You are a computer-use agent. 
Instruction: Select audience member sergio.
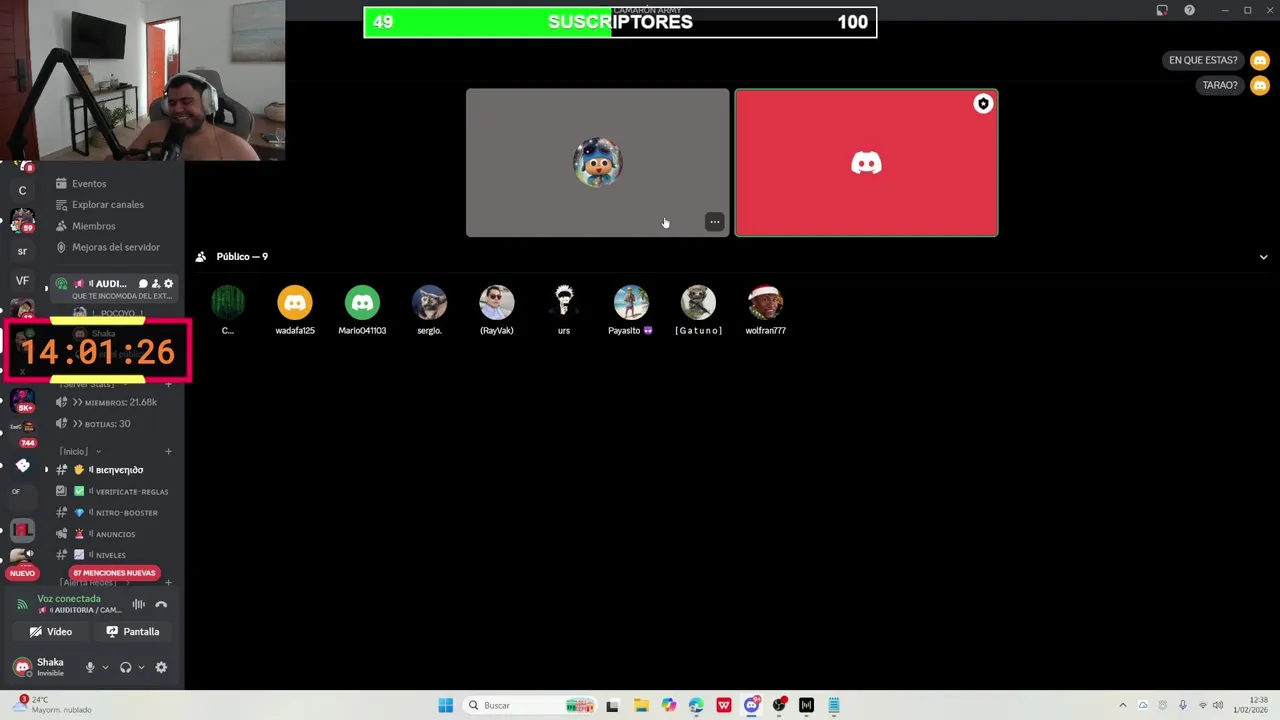pos(429,309)
